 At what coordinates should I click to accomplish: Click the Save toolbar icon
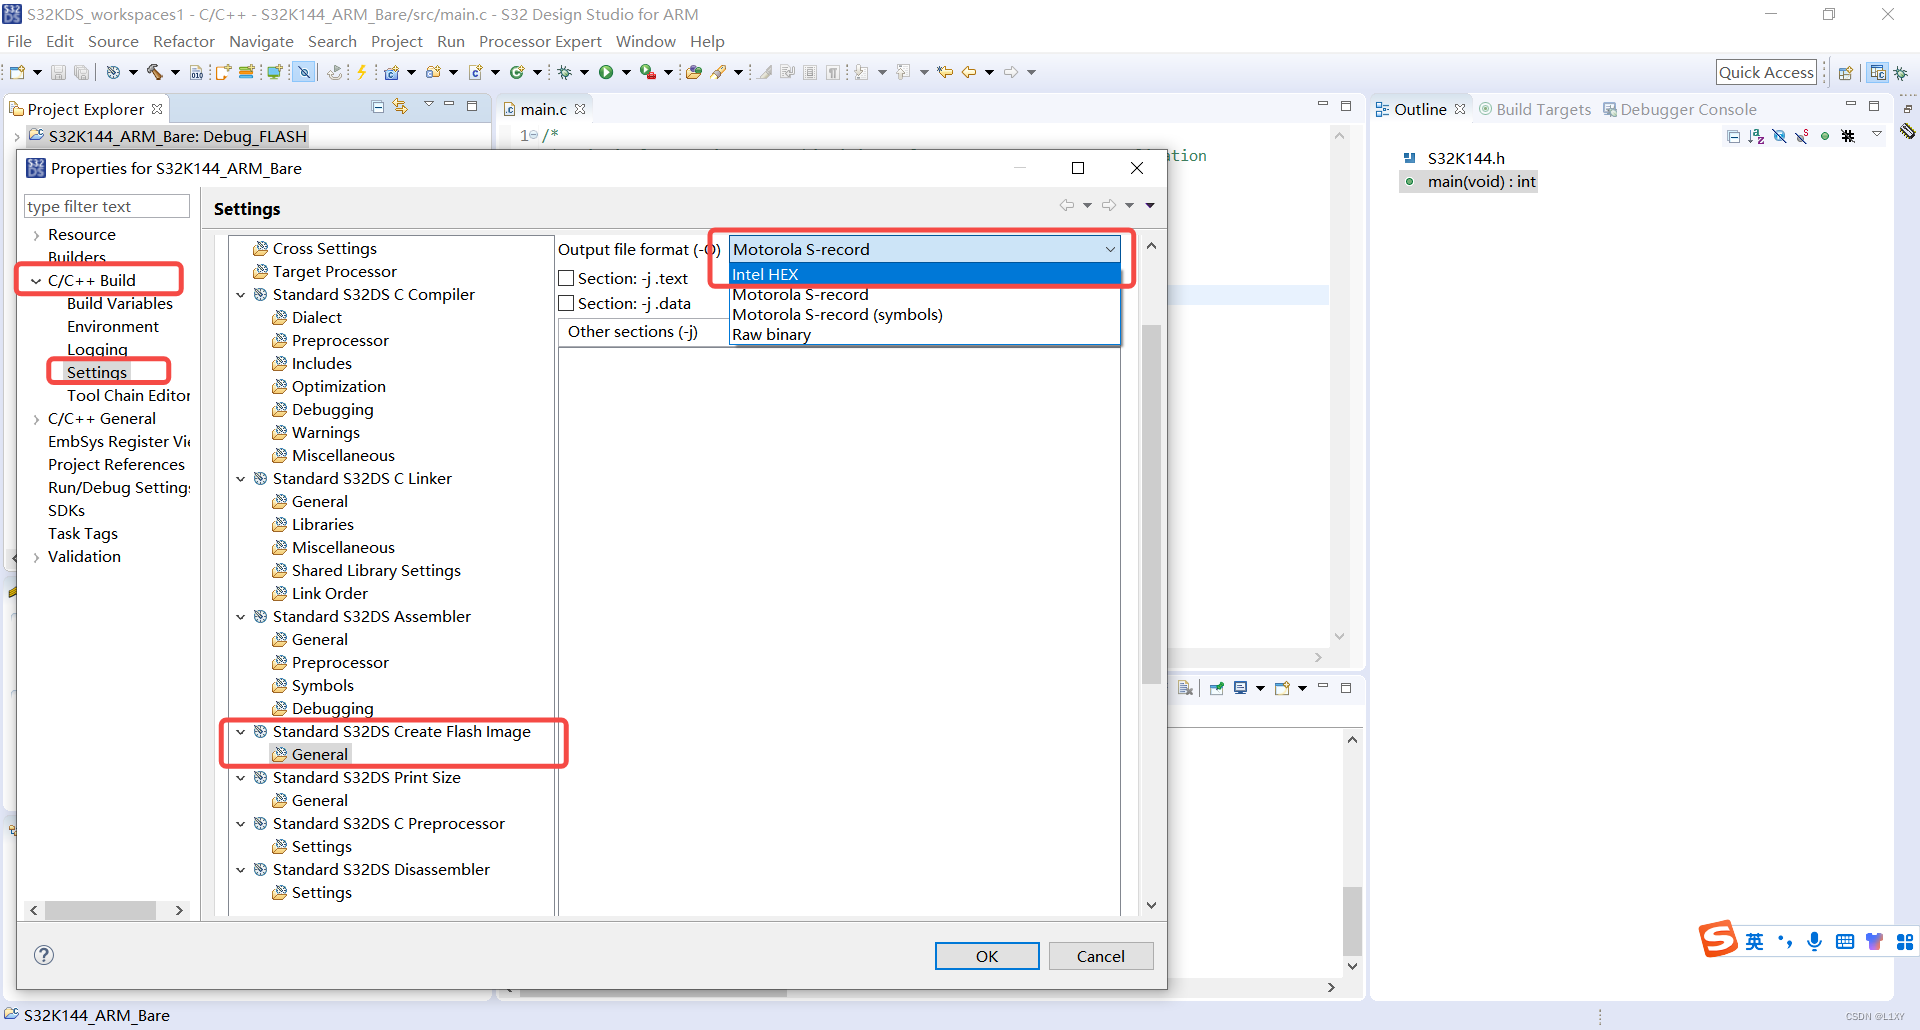(58, 72)
